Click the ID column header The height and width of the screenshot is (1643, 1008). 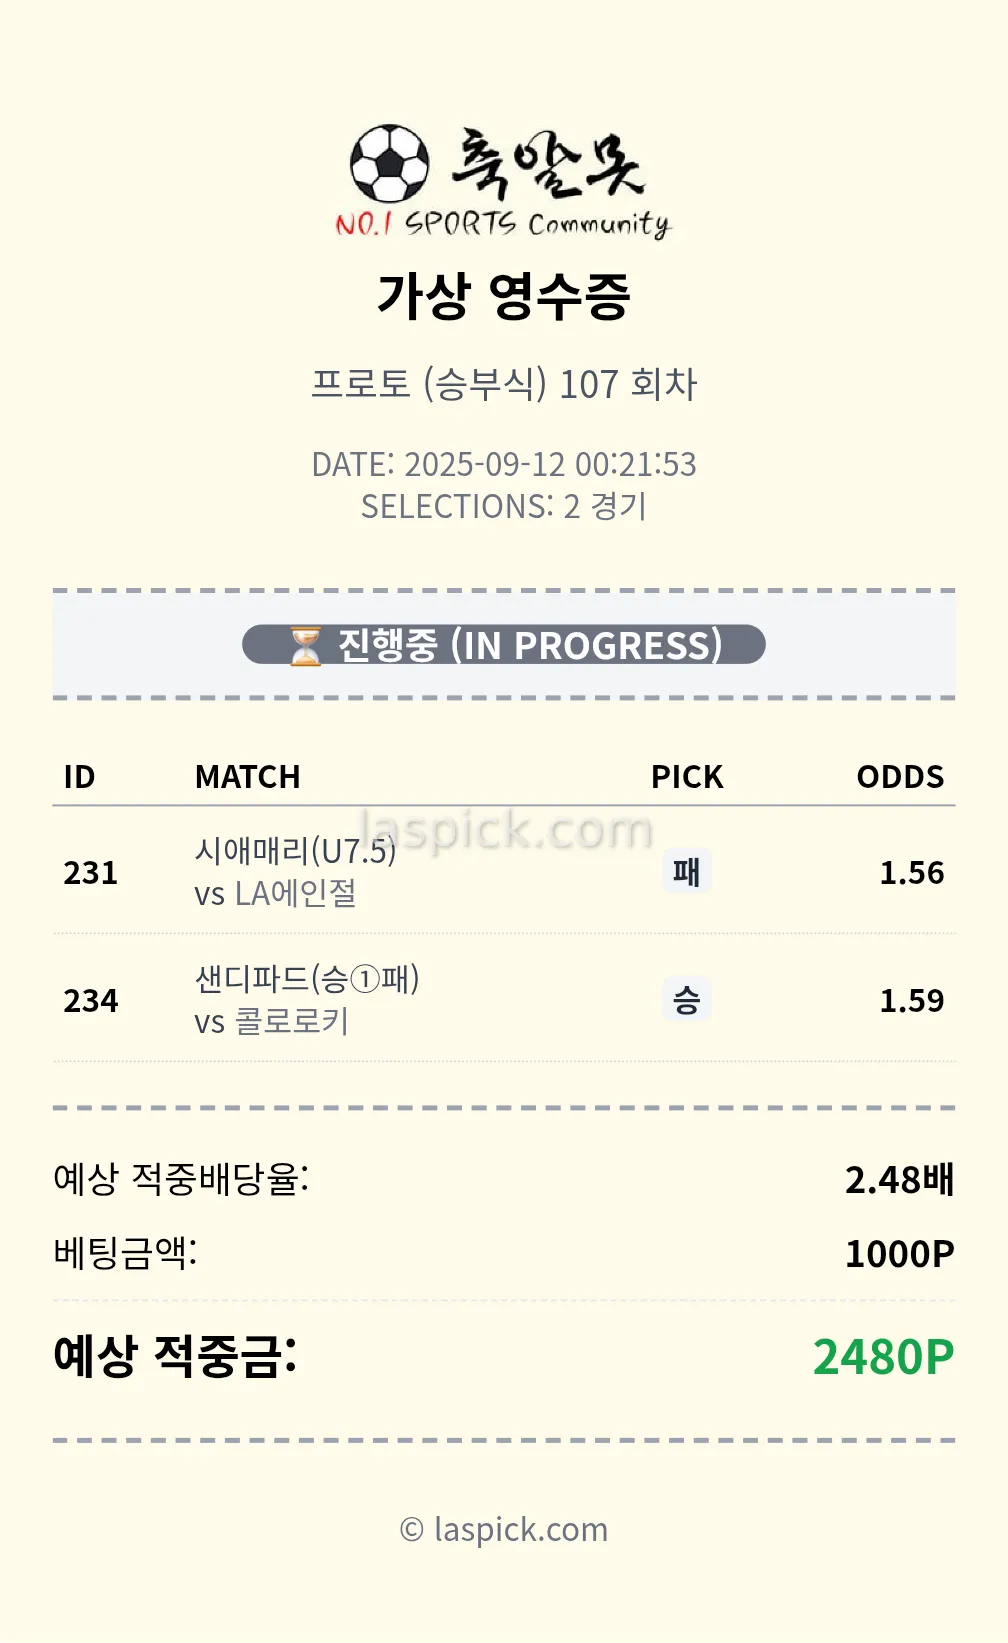point(79,777)
